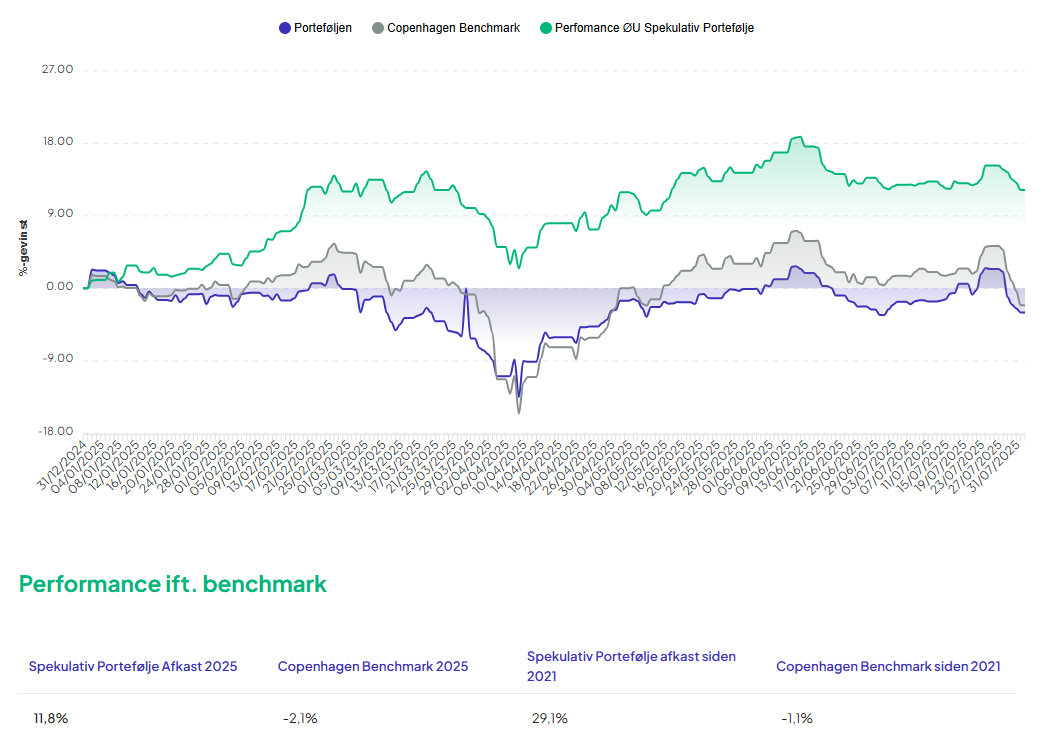Click Copenhagen Benchmark siden 2021 header
This screenshot has width=1055, height=736.
888,666
